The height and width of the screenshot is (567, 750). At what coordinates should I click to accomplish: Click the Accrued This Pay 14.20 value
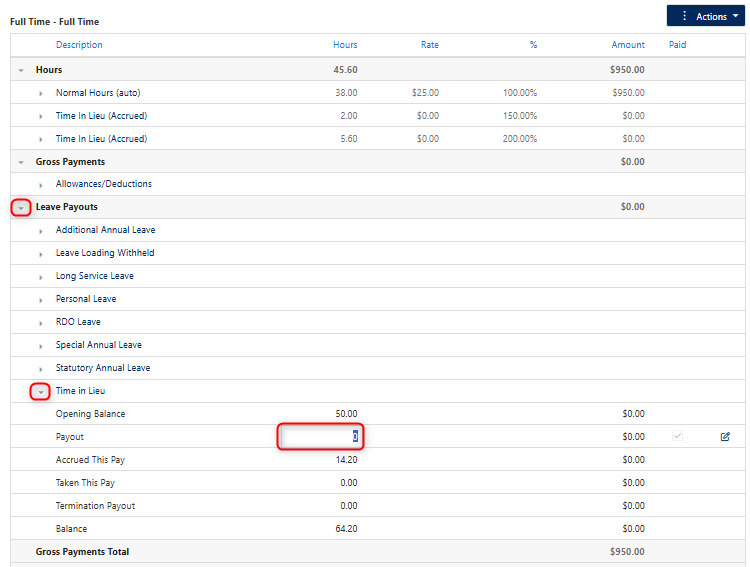click(x=346, y=459)
